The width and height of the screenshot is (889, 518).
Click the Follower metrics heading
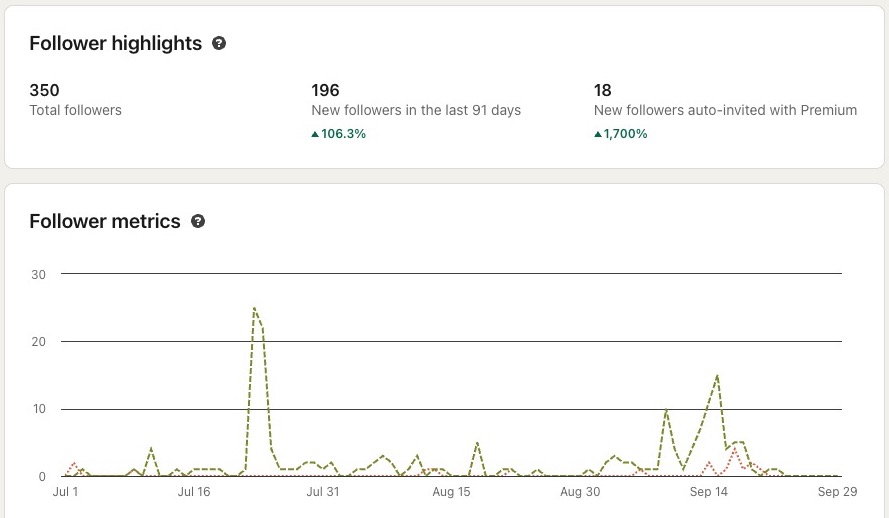pos(105,222)
